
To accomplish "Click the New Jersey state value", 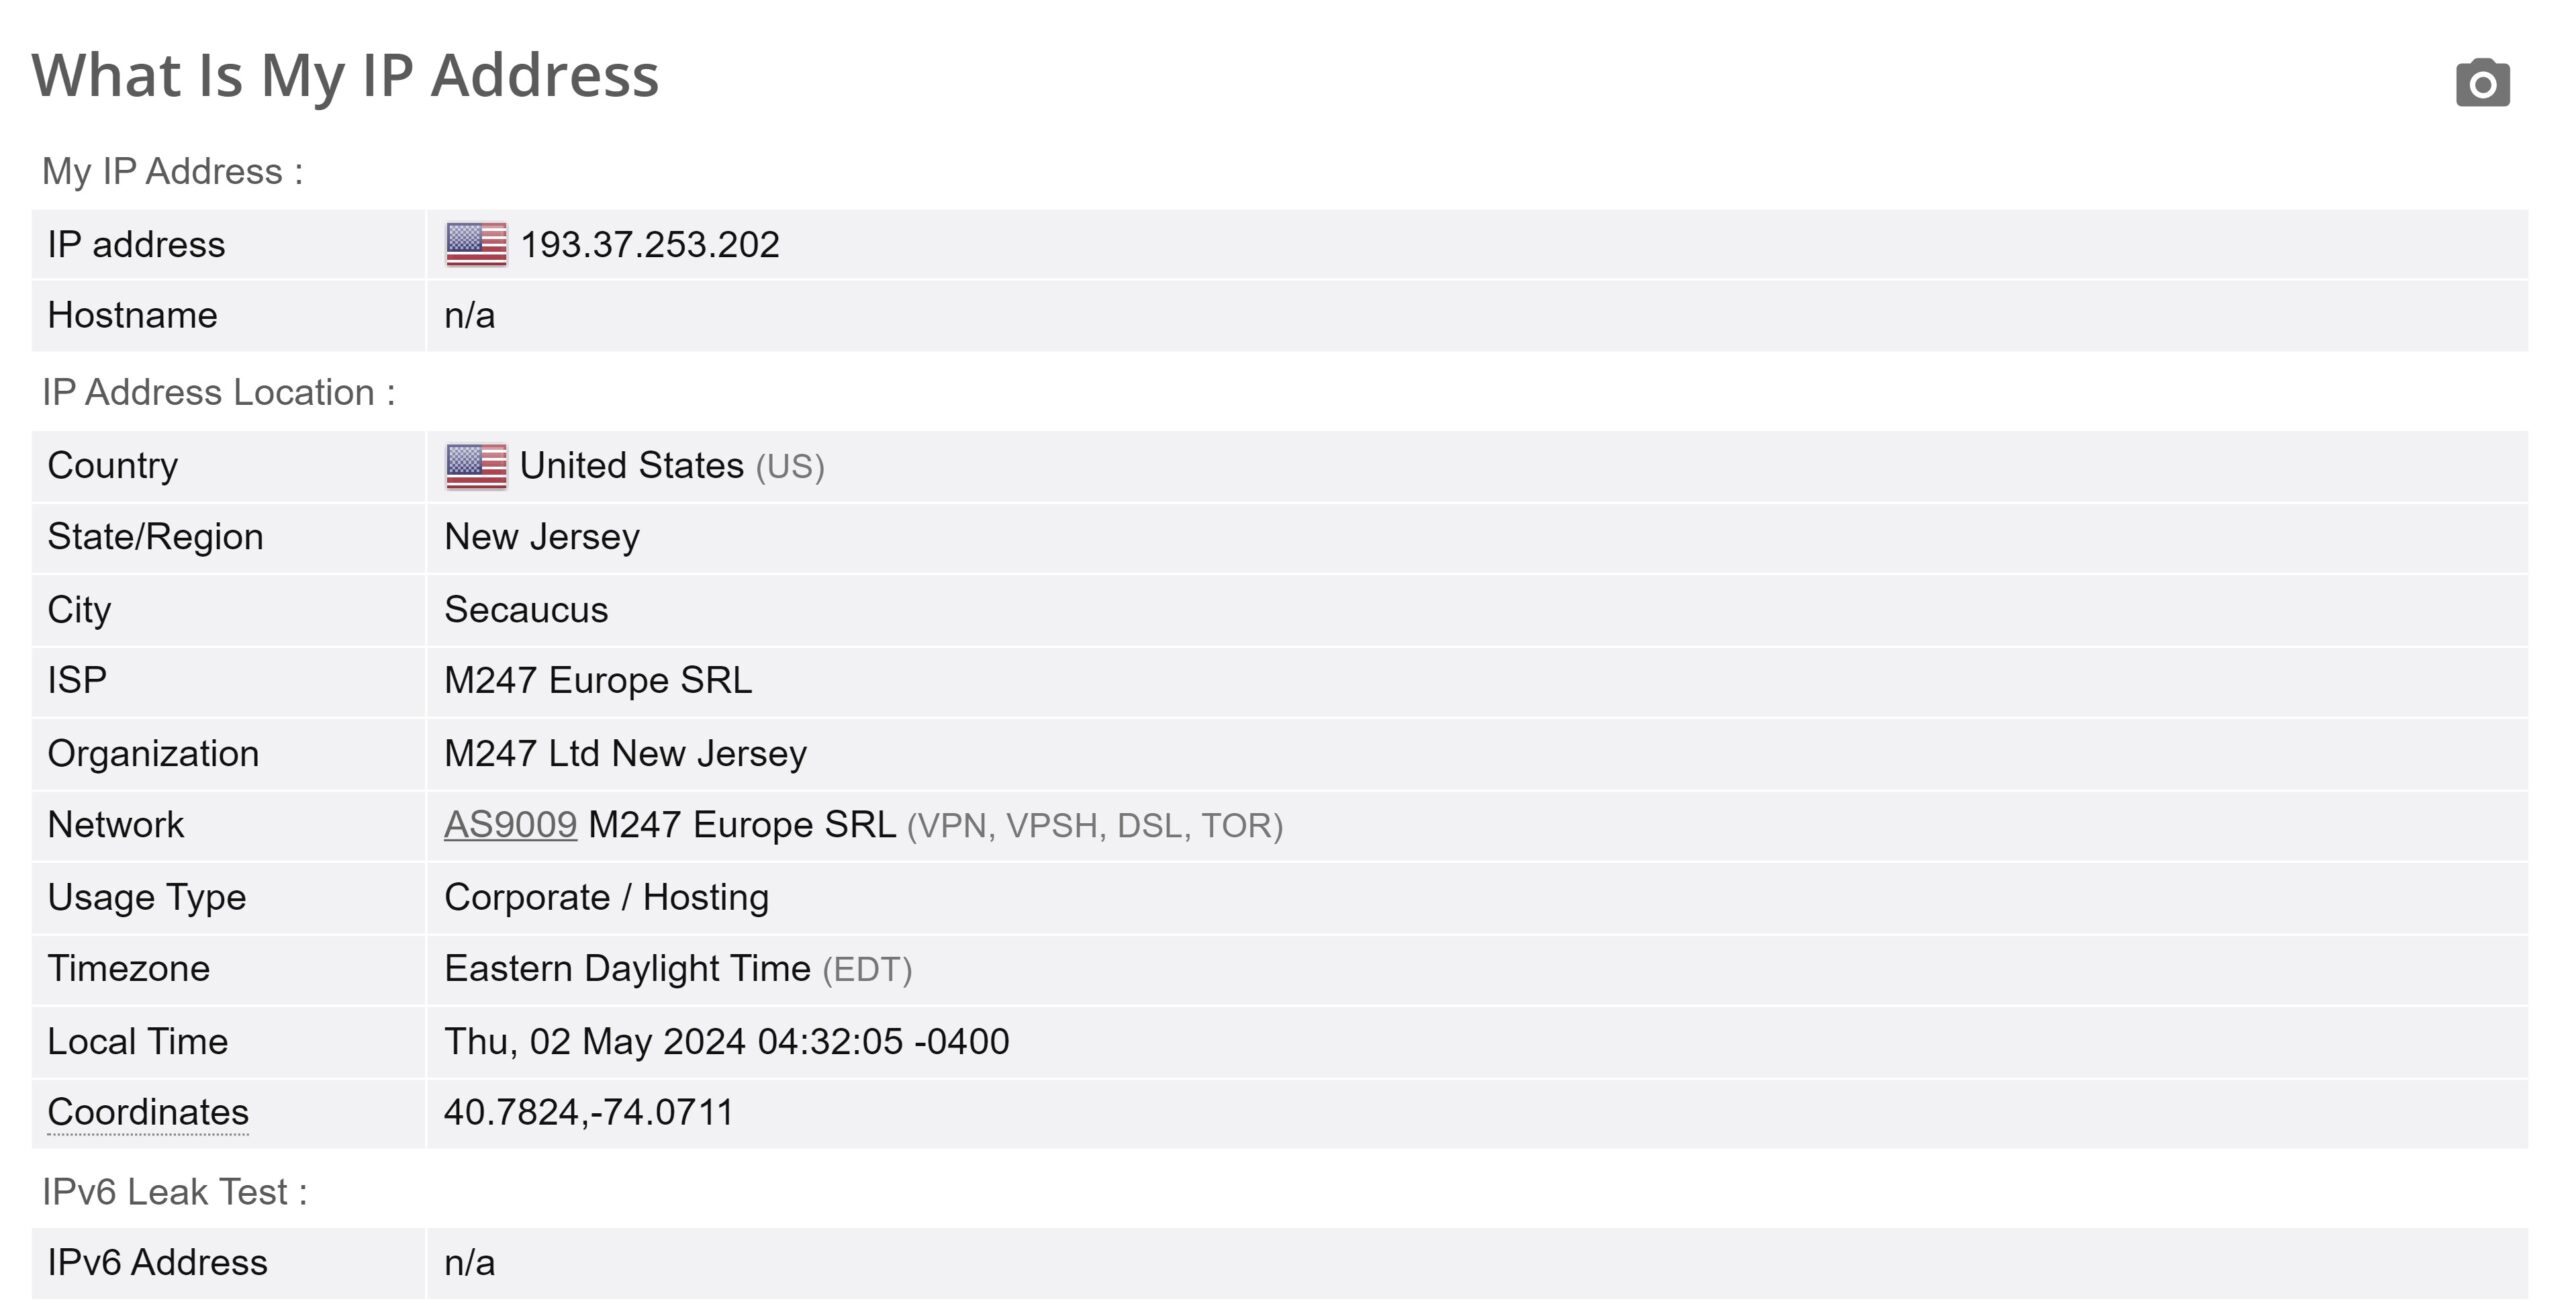I will [x=542, y=538].
